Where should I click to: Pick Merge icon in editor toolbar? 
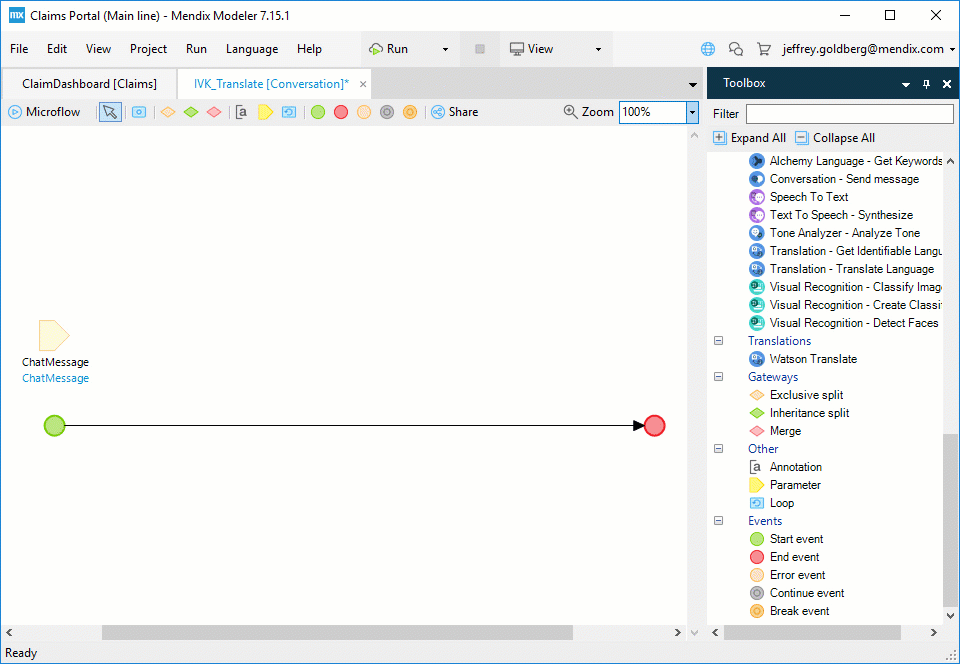tap(214, 112)
